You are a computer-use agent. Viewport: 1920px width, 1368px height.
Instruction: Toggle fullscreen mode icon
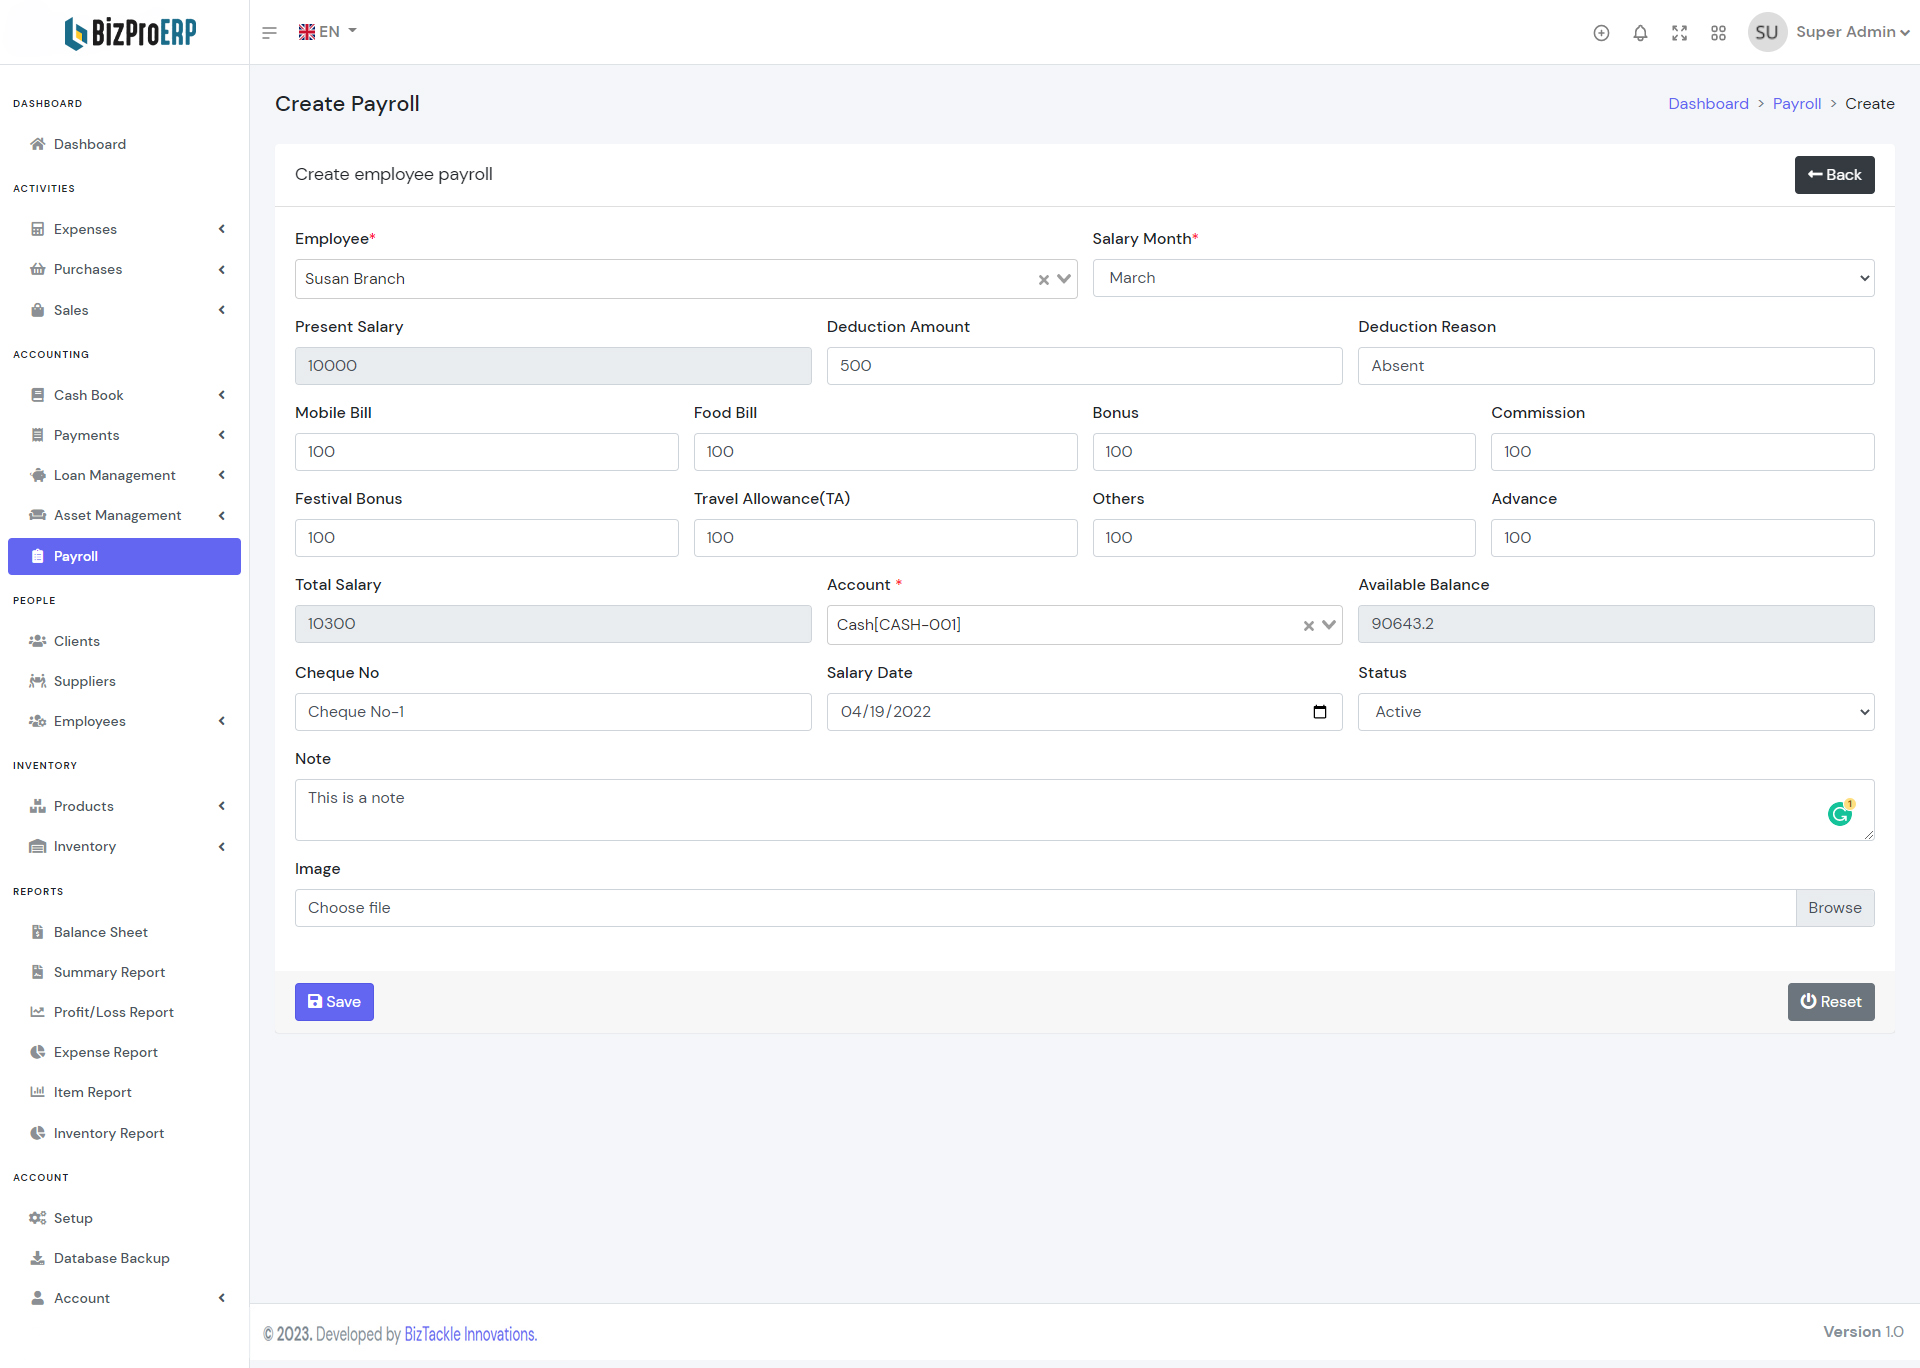pos(1679,33)
